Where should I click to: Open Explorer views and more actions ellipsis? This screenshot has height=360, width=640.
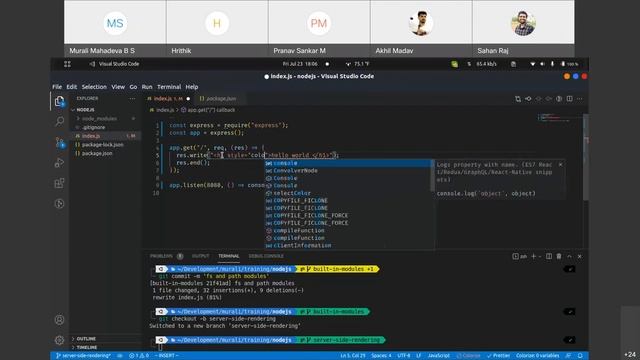tap(132, 98)
